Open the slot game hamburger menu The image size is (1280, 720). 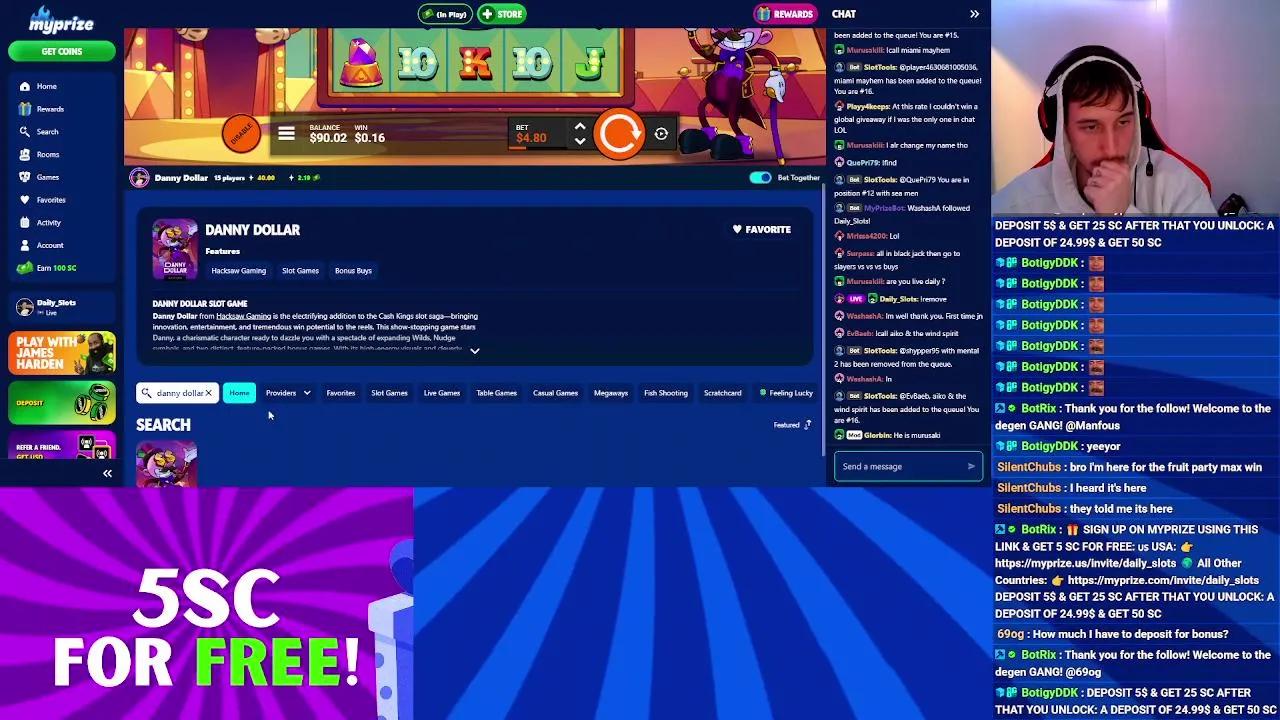click(287, 132)
